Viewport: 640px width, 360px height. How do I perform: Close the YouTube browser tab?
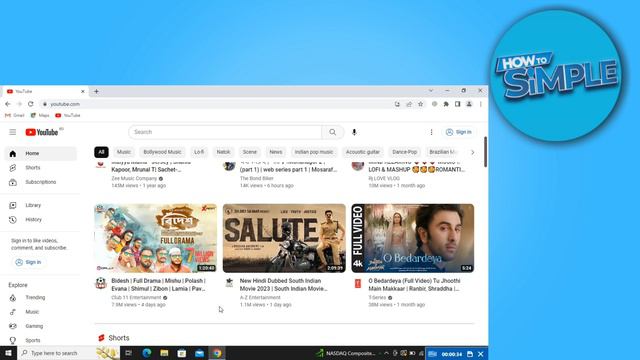pos(83,91)
